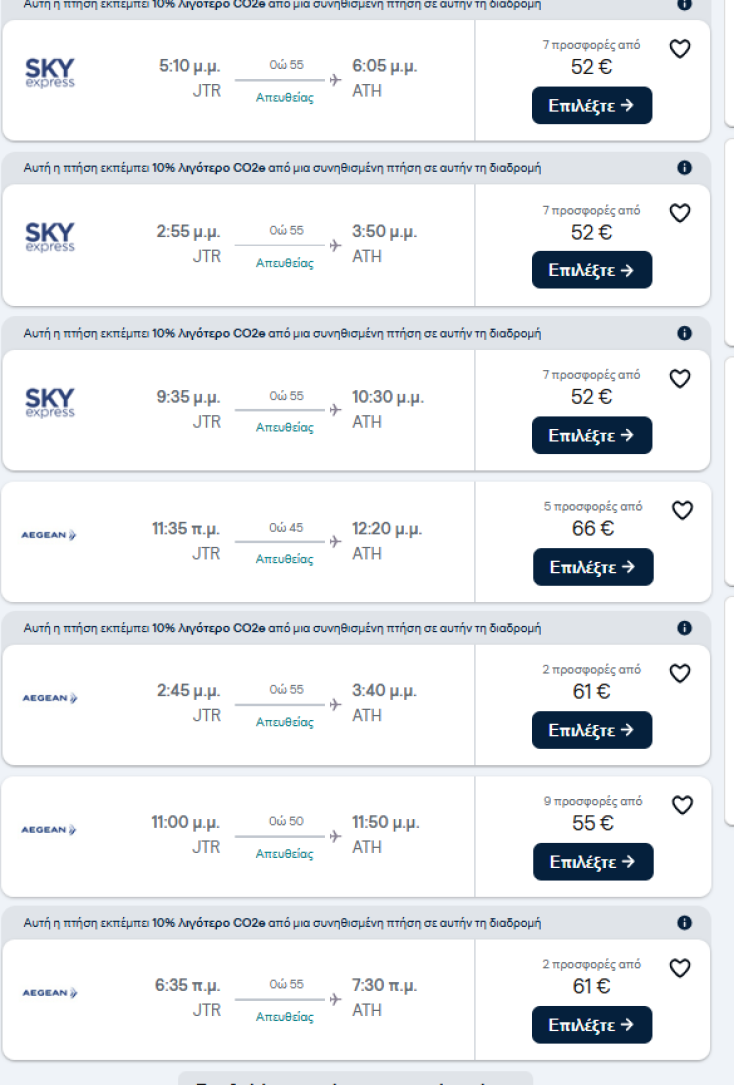Select the 6:35 π.μ. Aegean flight

coord(592,1025)
